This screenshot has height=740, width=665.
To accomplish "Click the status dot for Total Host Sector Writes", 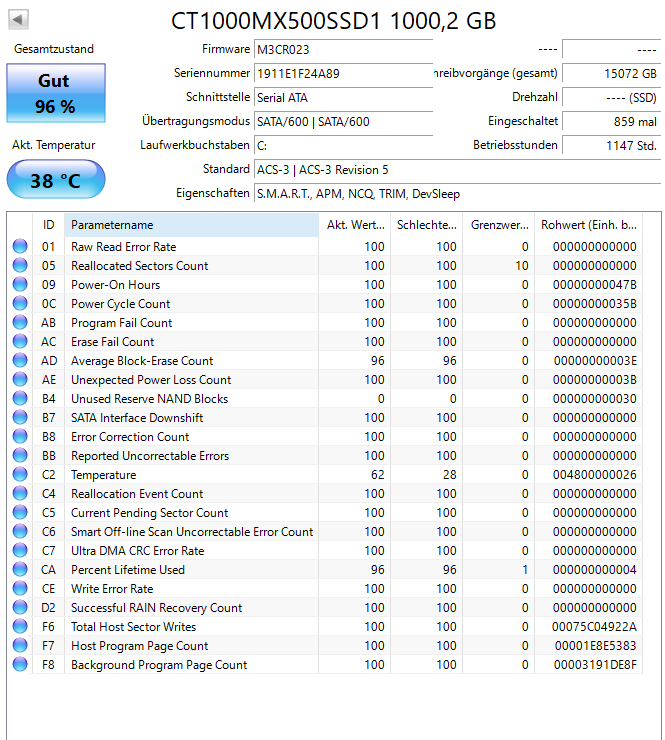I will [x=20, y=626].
